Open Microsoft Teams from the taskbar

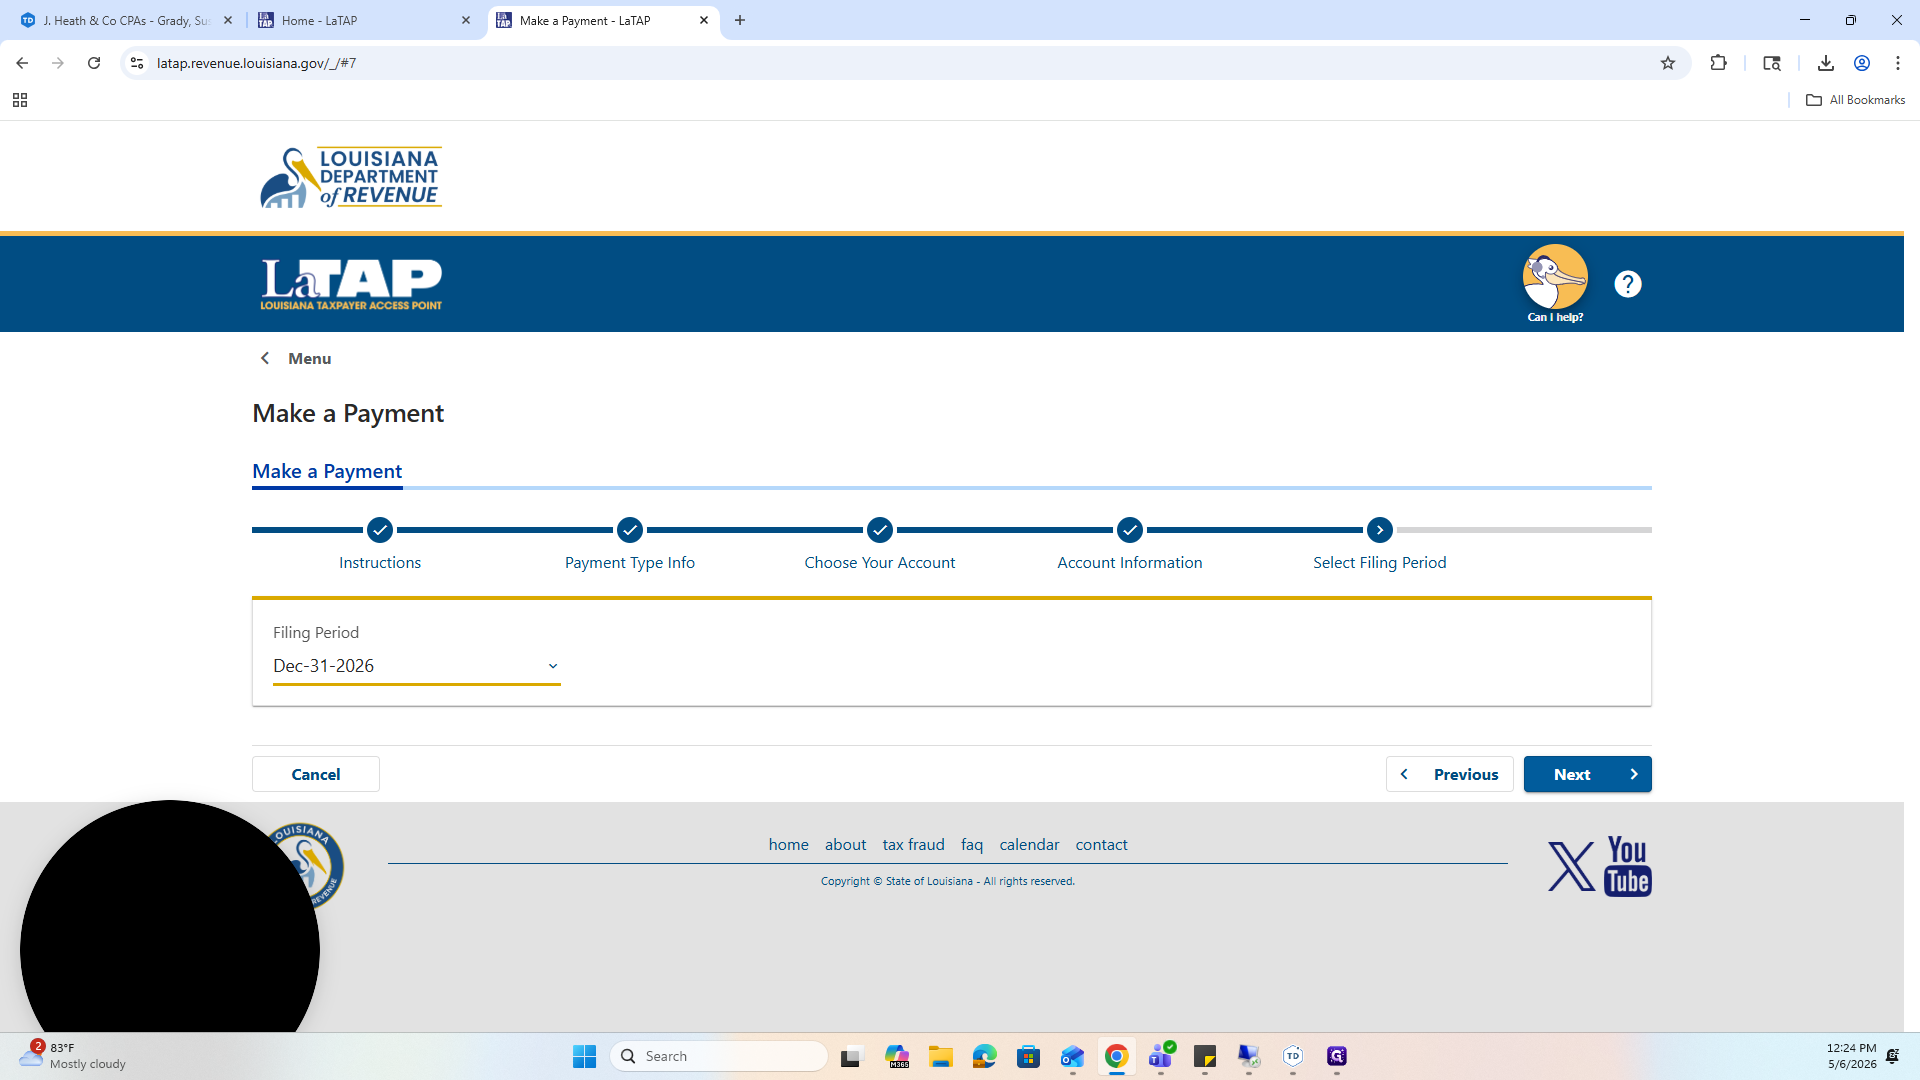click(1160, 1056)
